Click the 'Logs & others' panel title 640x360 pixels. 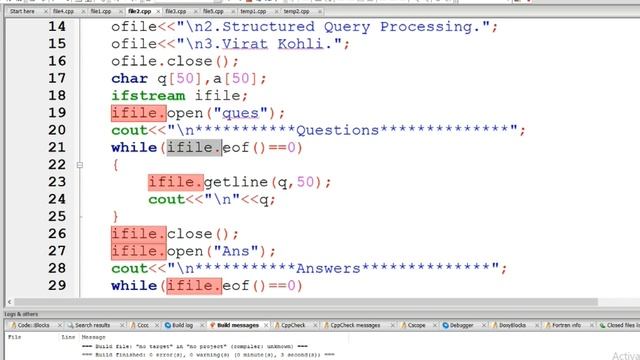[x=21, y=314]
